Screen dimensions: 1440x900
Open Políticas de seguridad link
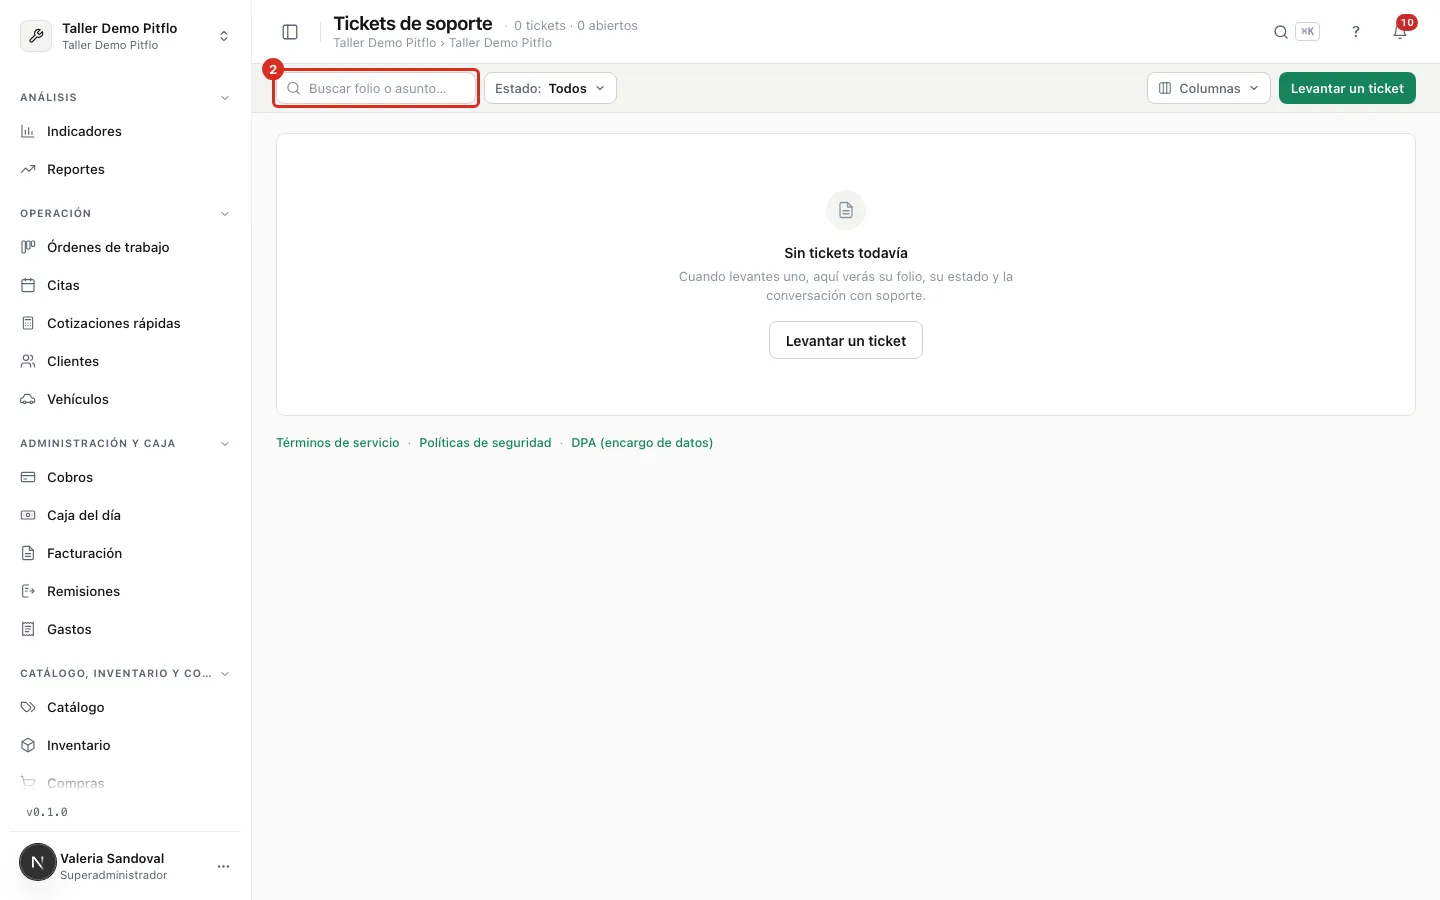point(485,443)
